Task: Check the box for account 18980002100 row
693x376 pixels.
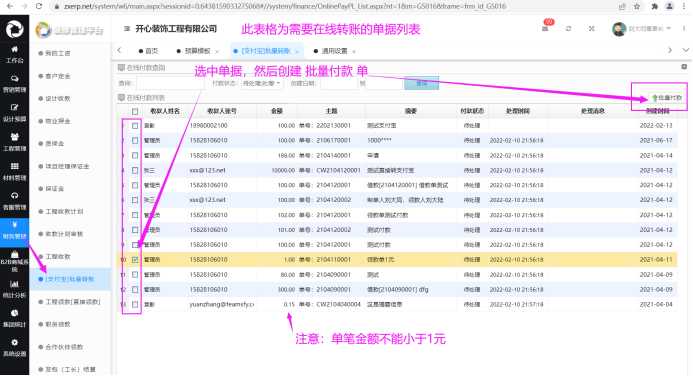Action: pos(135,126)
